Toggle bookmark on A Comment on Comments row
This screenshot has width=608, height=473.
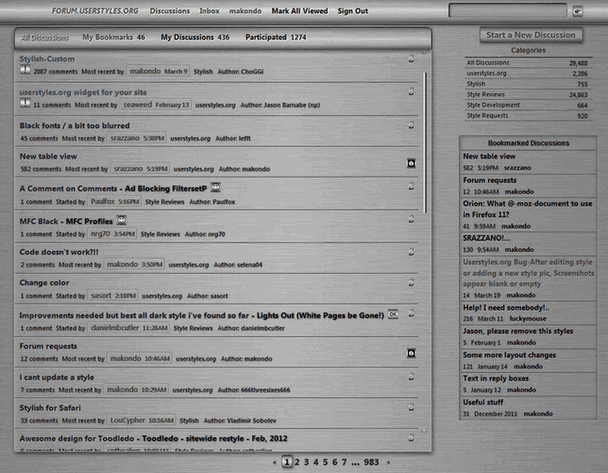(411, 186)
